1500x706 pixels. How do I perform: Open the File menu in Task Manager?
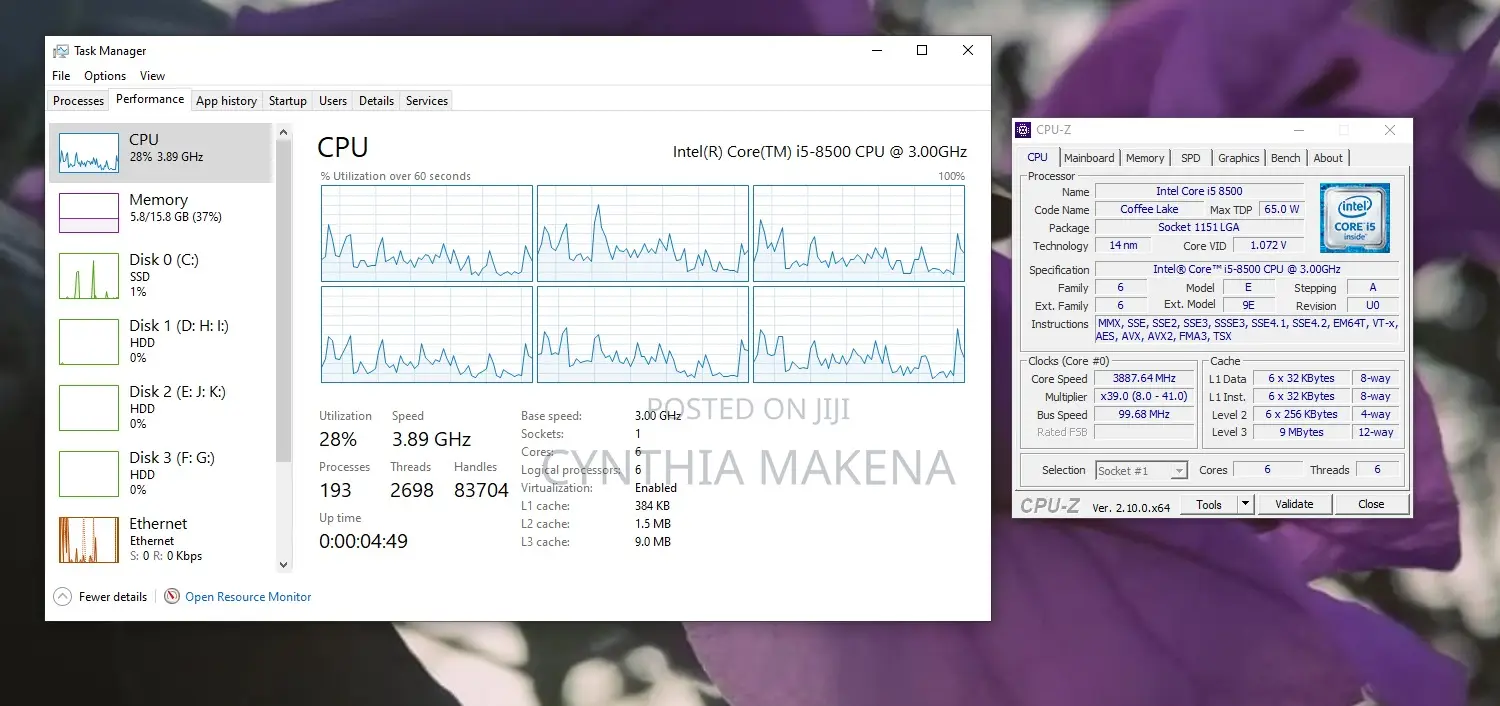[61, 76]
